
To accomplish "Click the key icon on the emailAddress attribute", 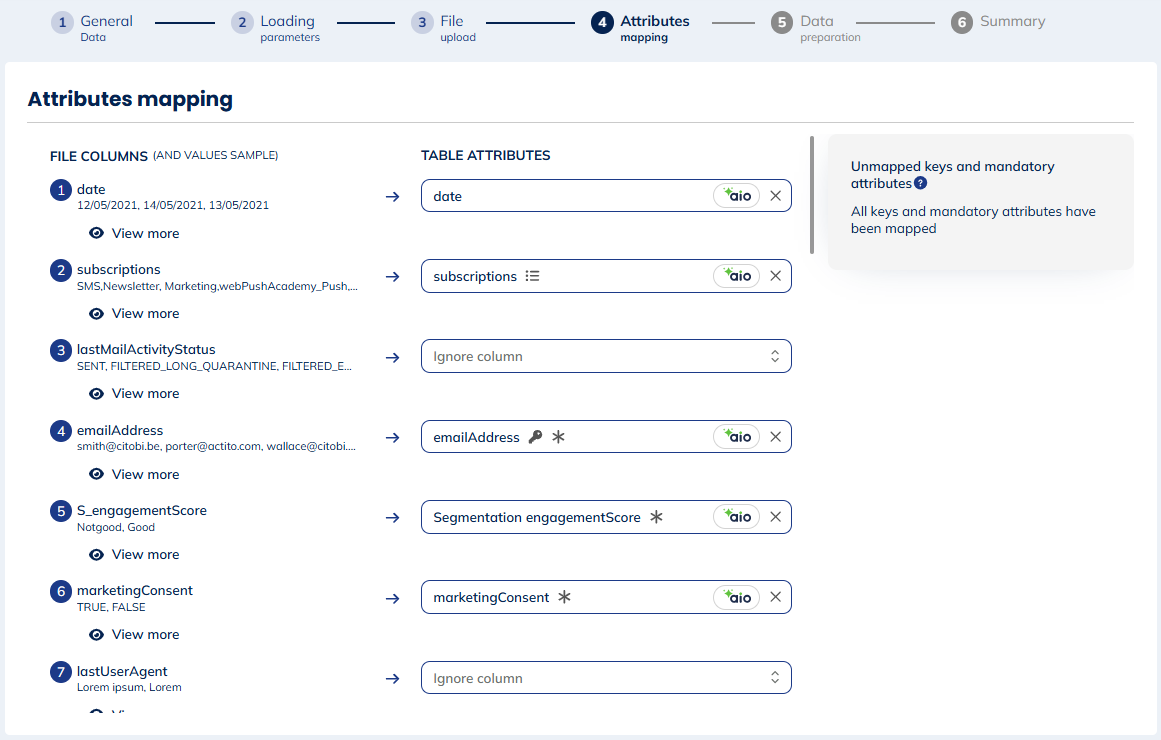I will [x=537, y=436].
